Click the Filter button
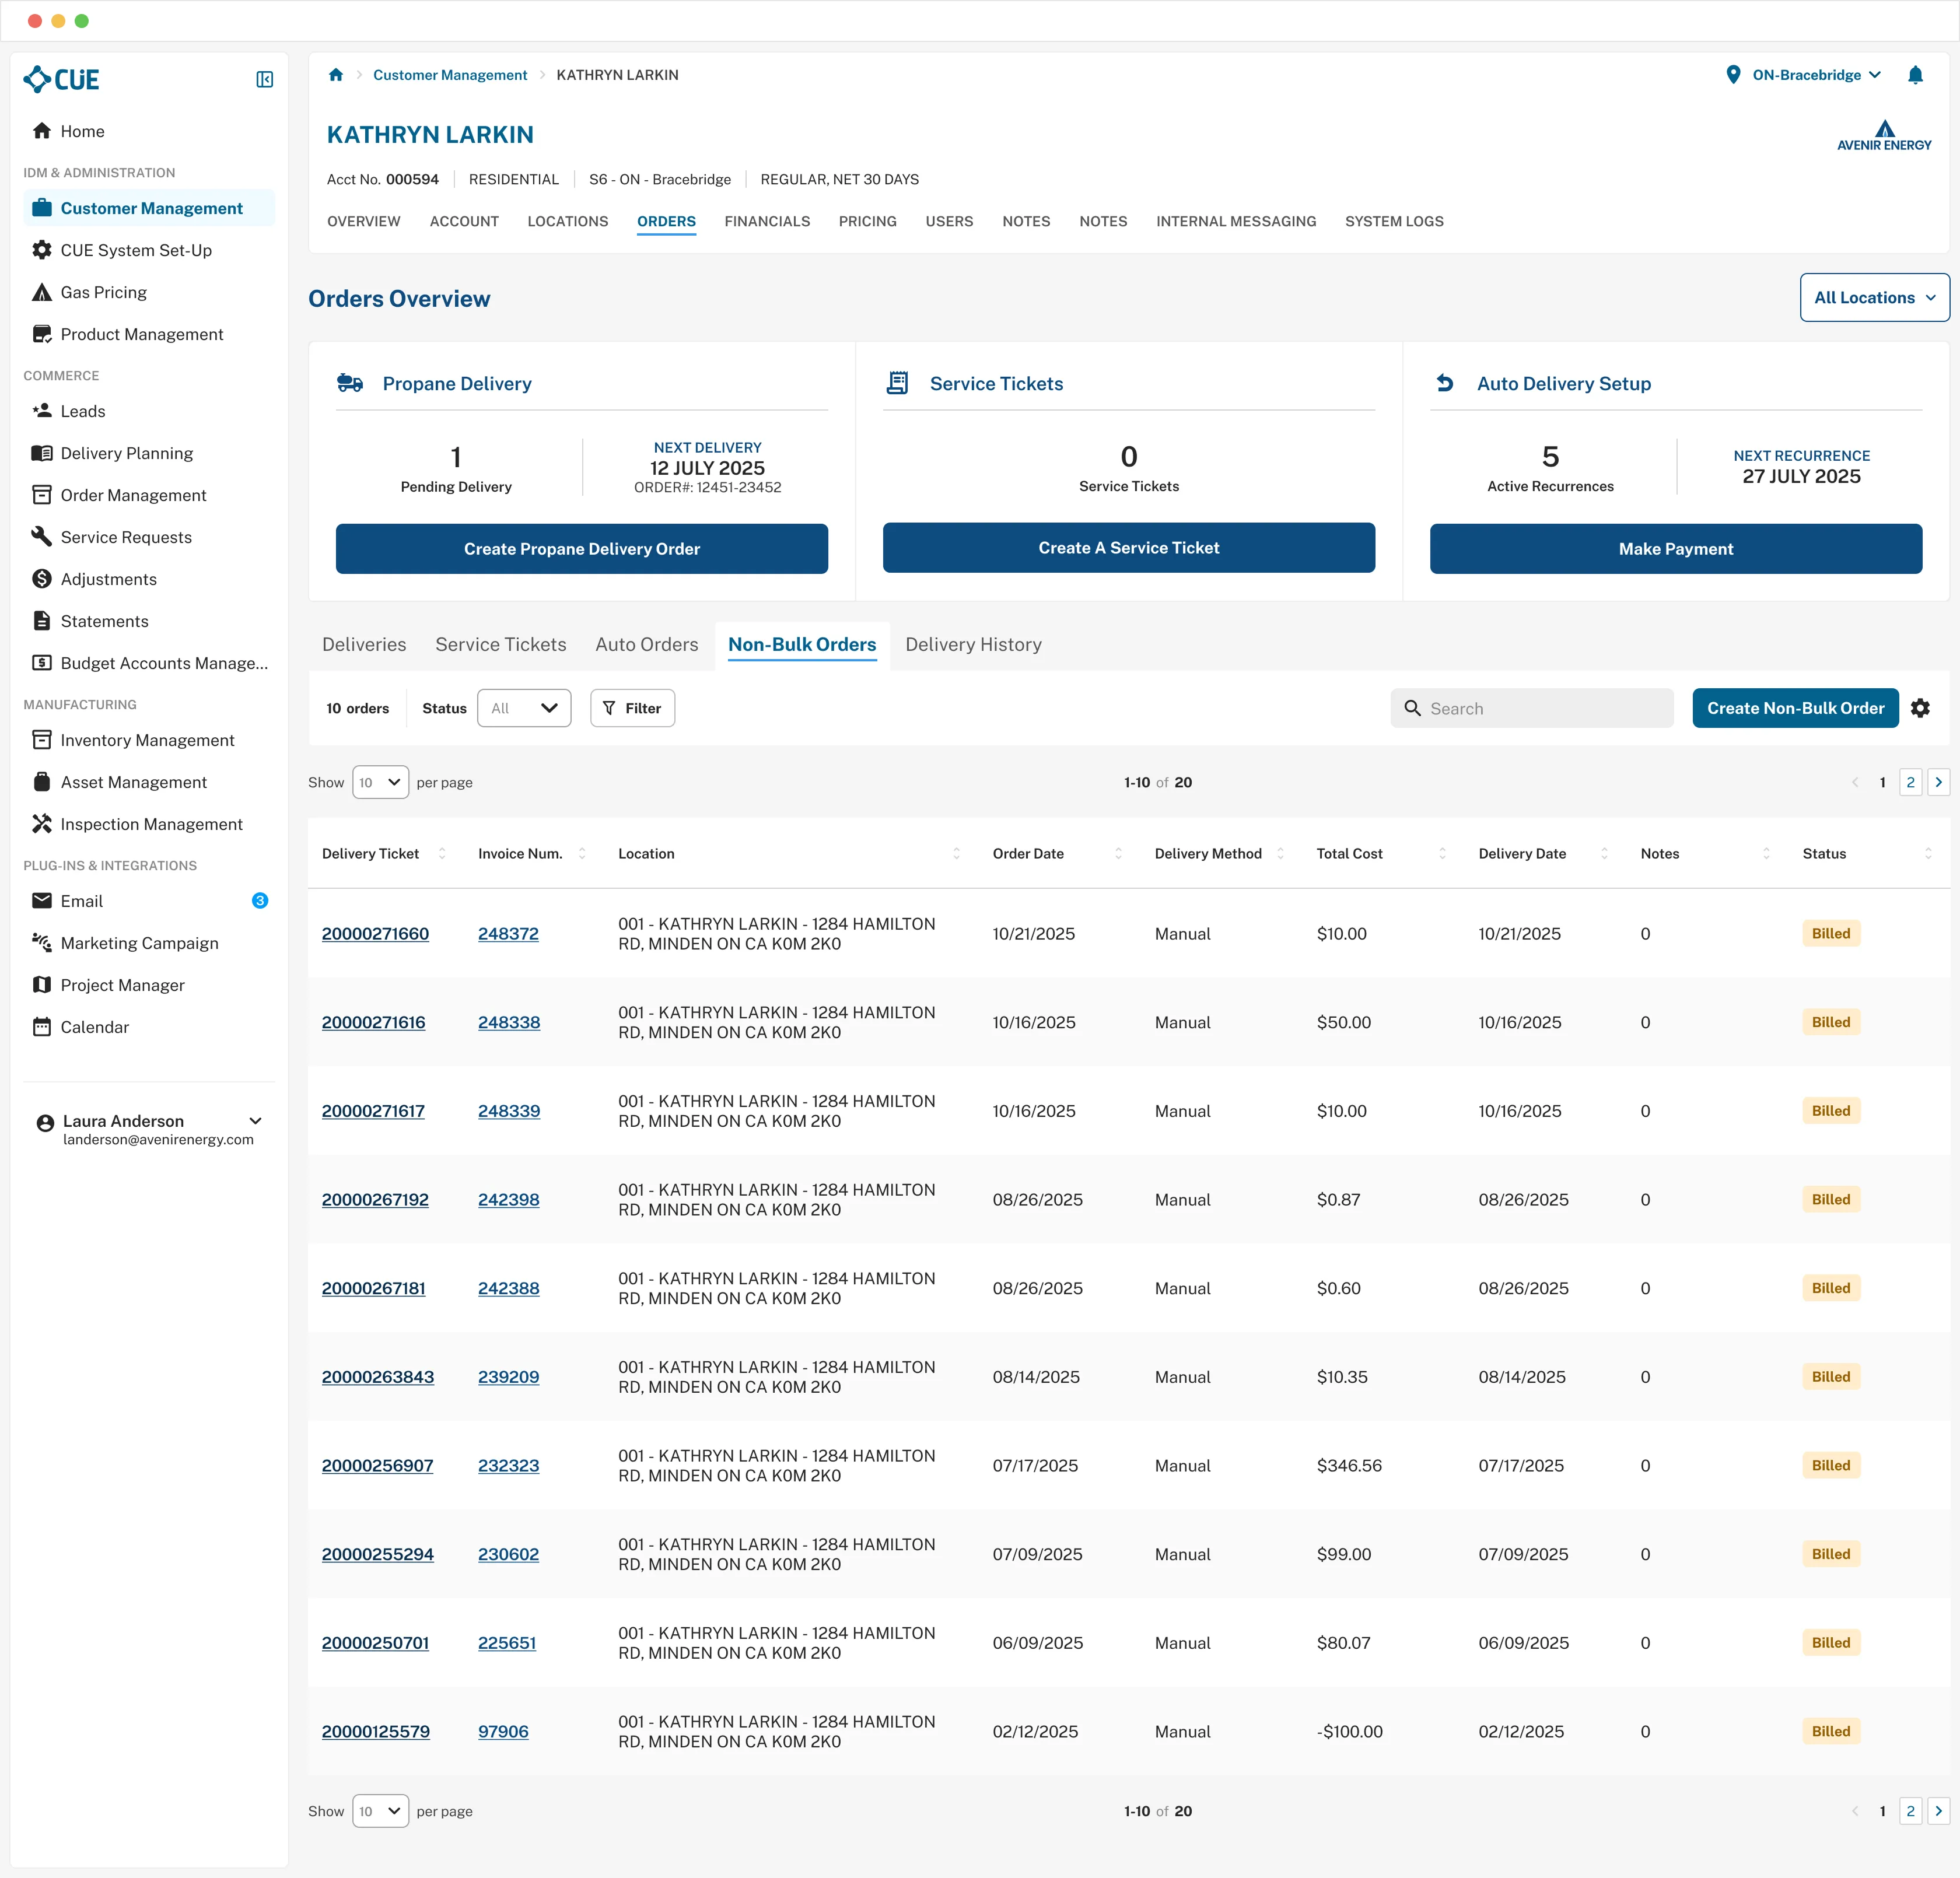 pos(632,708)
